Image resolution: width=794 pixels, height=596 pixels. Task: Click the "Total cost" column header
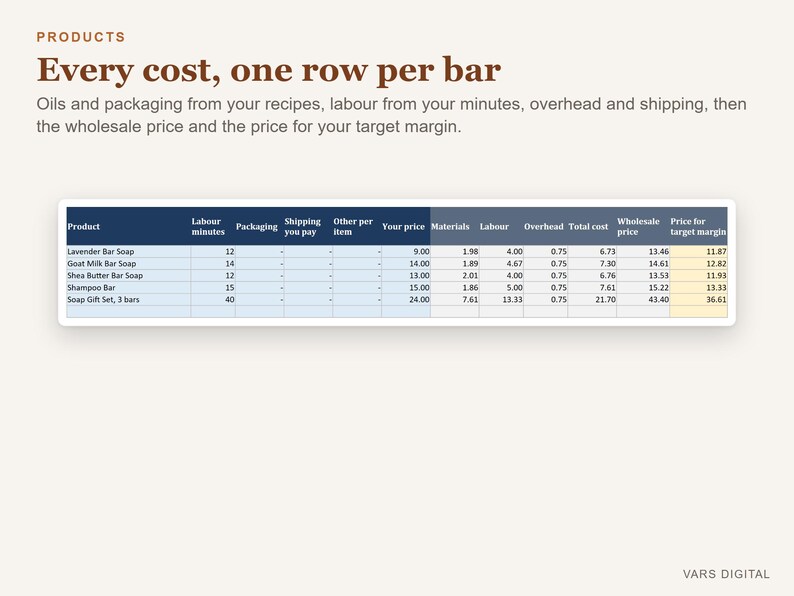(592, 226)
